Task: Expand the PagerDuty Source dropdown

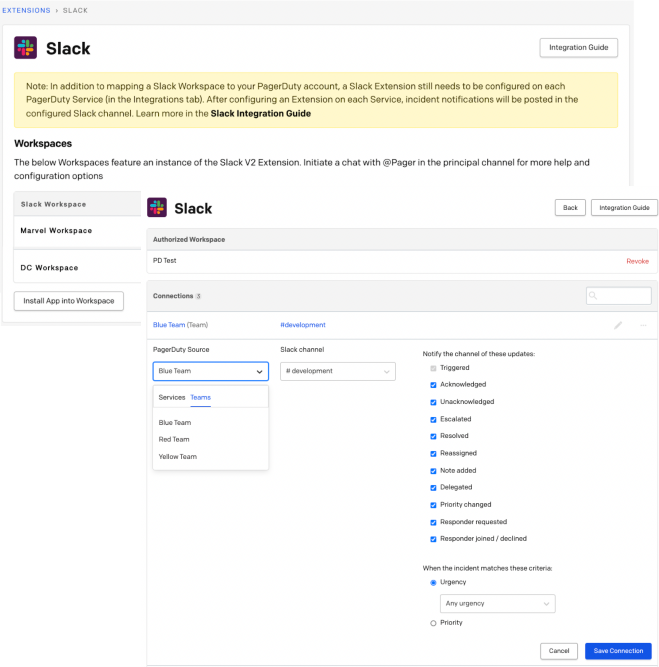Action: [x=211, y=371]
